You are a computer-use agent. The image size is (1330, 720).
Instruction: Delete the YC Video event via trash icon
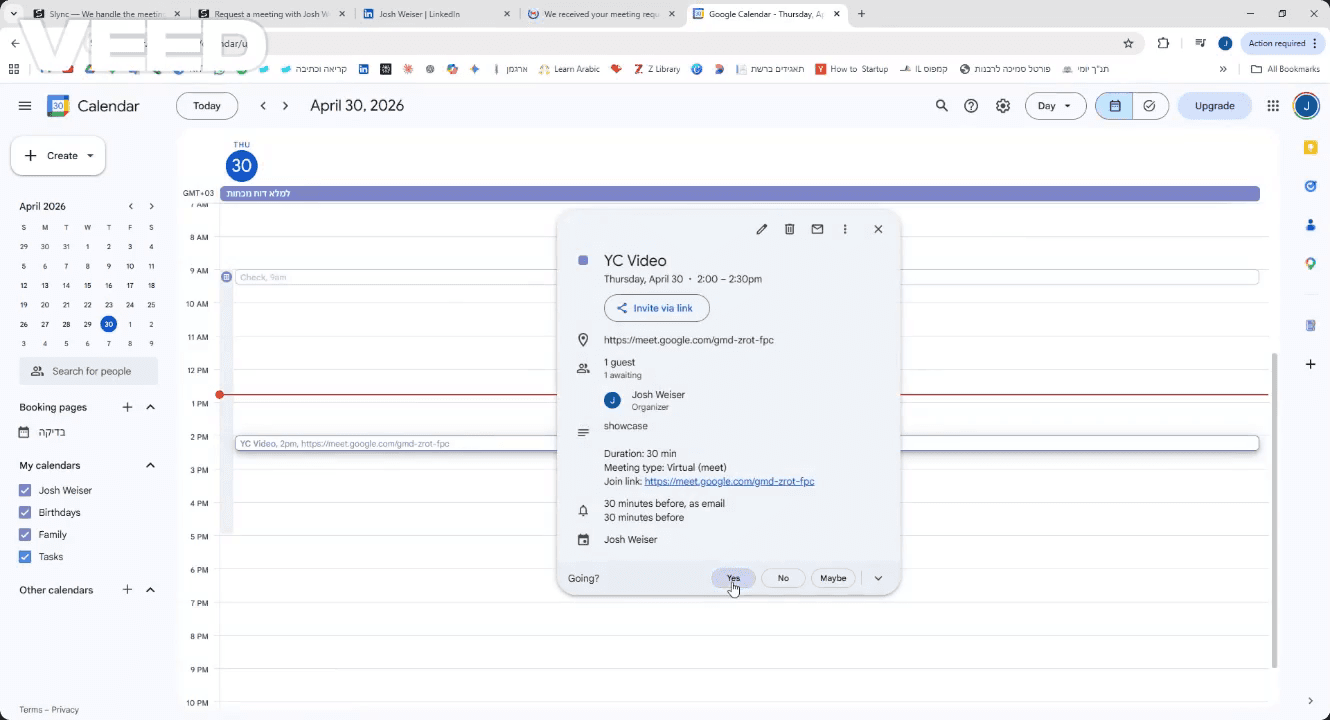coord(789,229)
